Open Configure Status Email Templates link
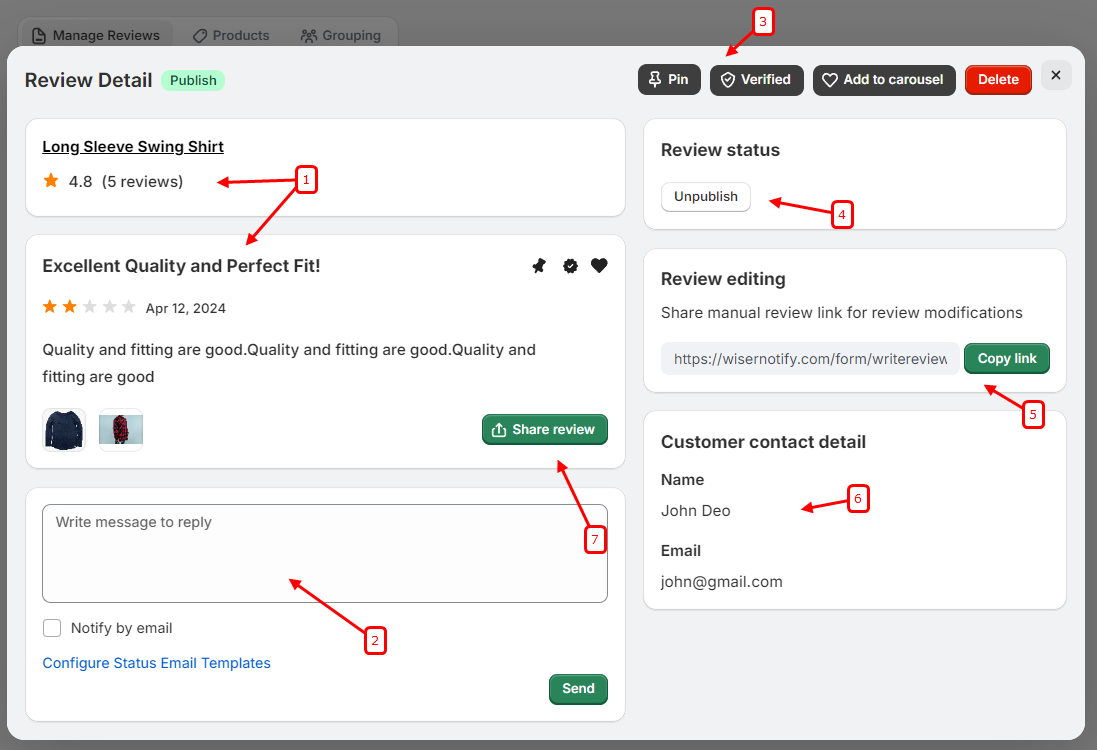The image size is (1097, 750). [x=156, y=663]
